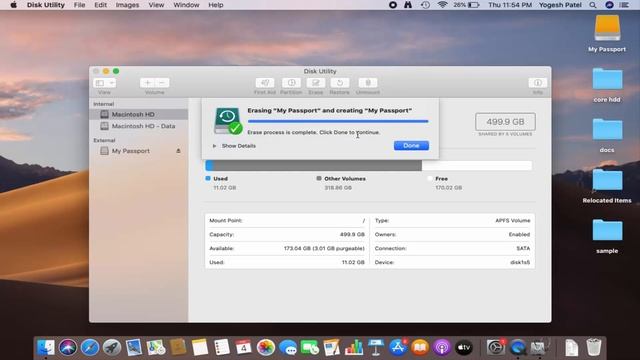Click the Done button in erase dialog
Screen dimensions: 640x360
point(411,145)
